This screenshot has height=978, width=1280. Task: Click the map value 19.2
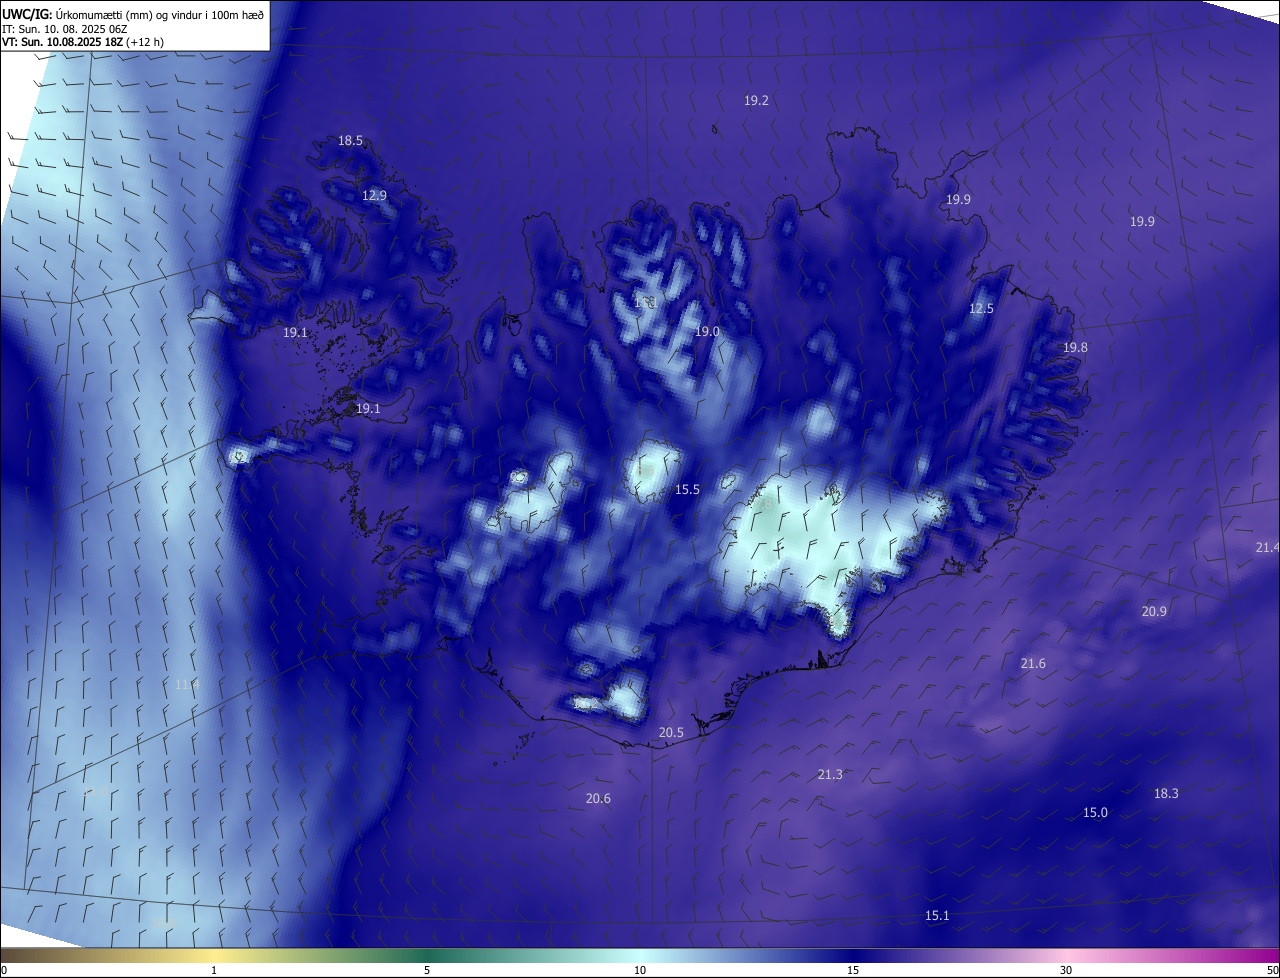[756, 101]
